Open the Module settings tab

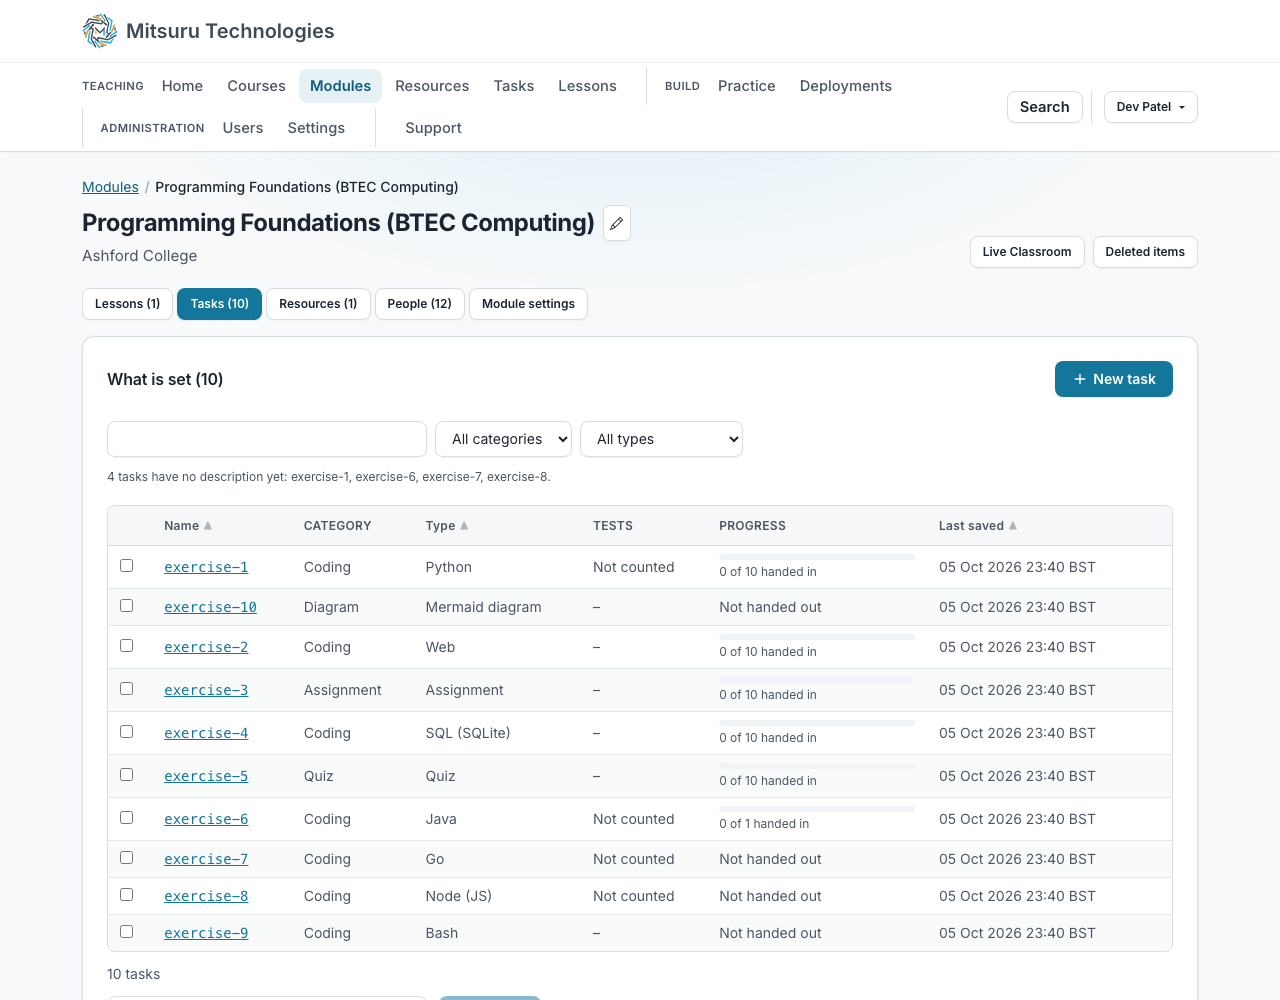(528, 304)
